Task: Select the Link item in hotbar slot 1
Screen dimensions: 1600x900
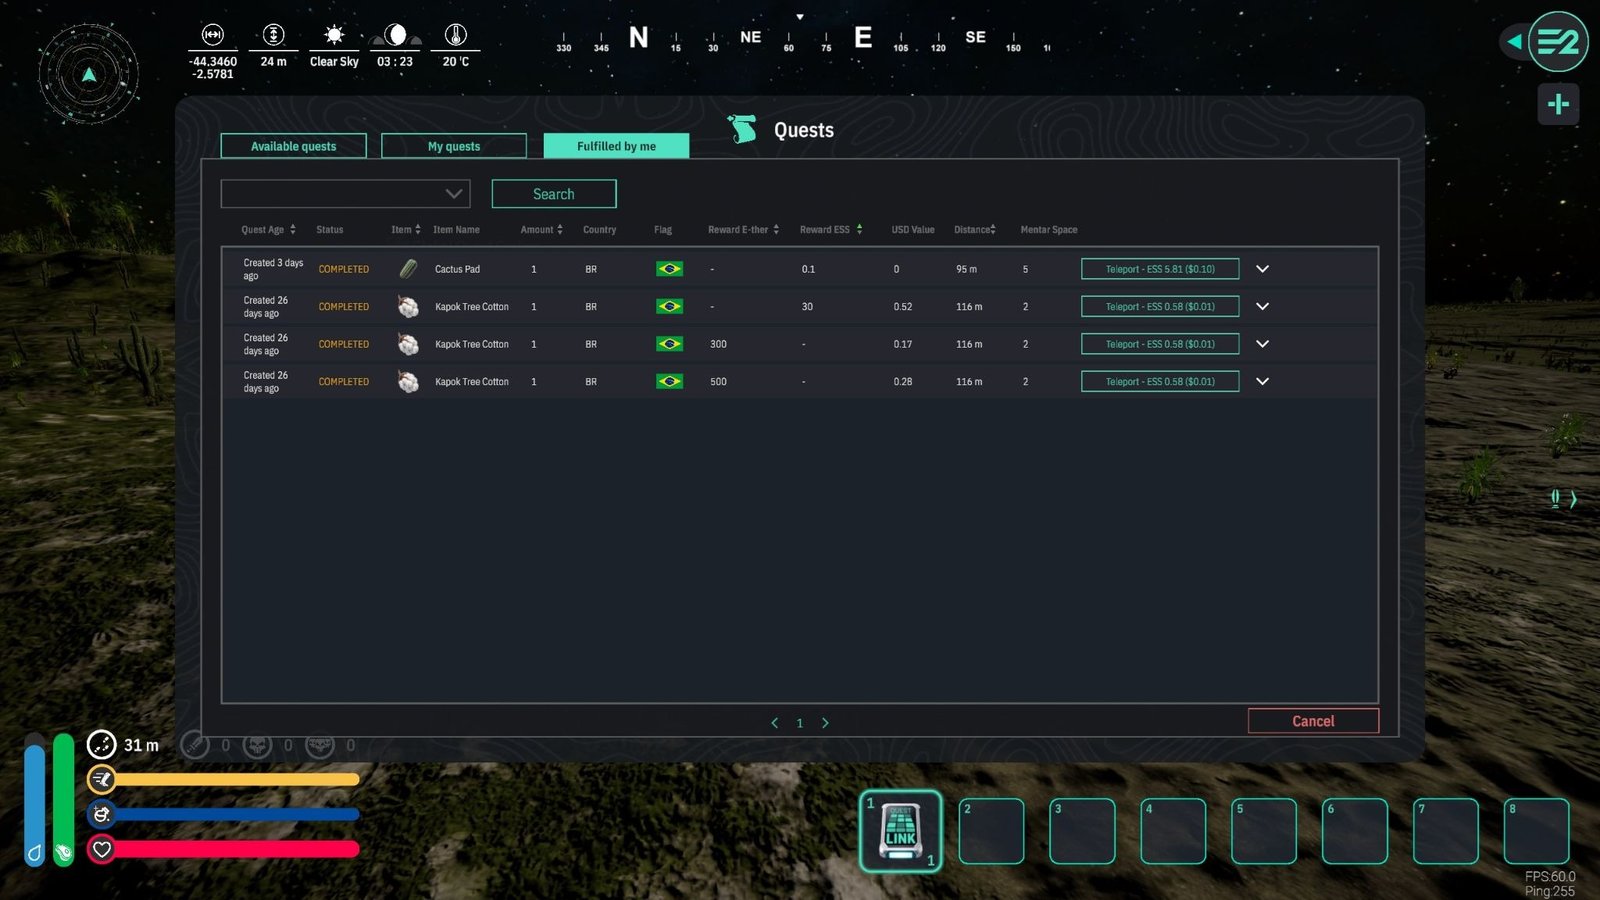Action: pos(900,831)
